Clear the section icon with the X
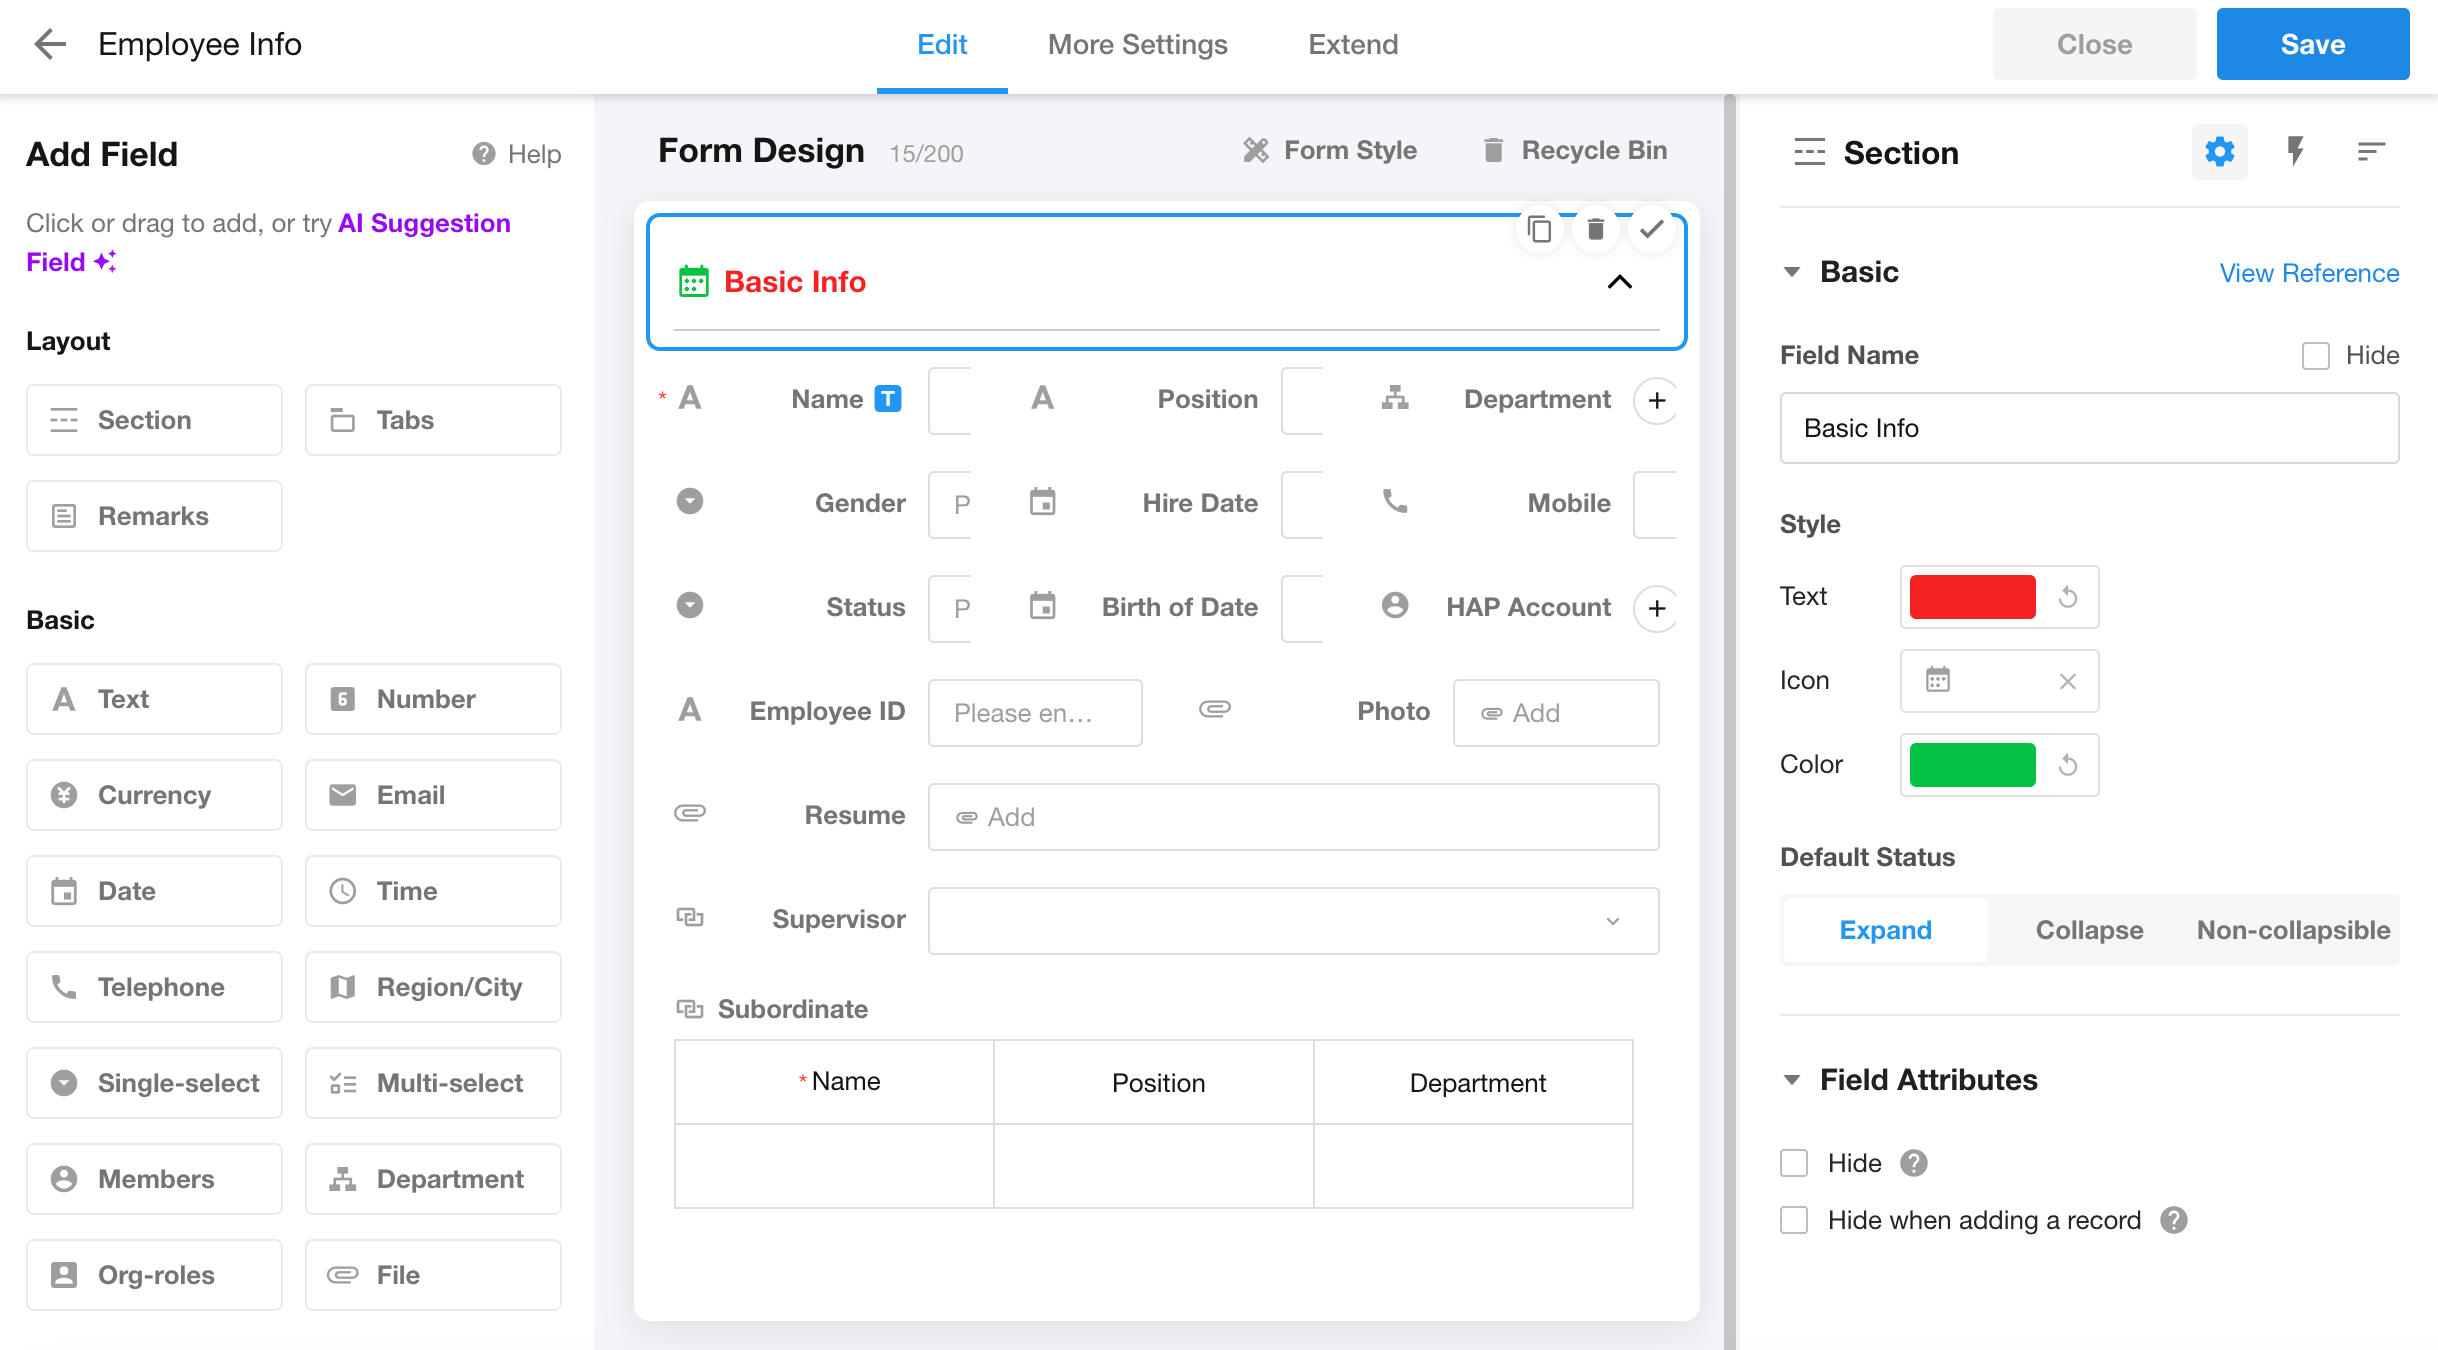The image size is (2438, 1350). point(2068,681)
